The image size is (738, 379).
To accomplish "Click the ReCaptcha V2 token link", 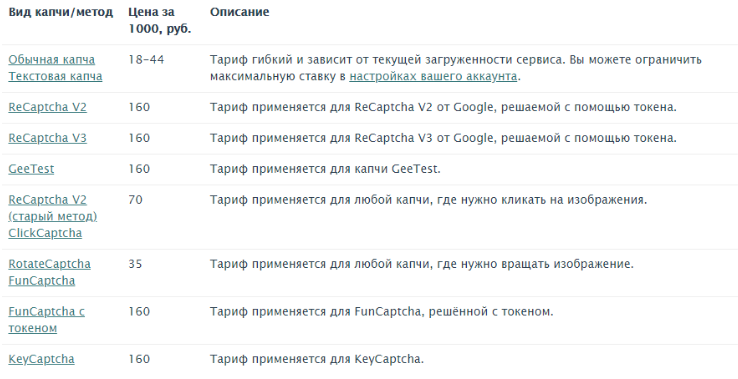I will point(48,107).
